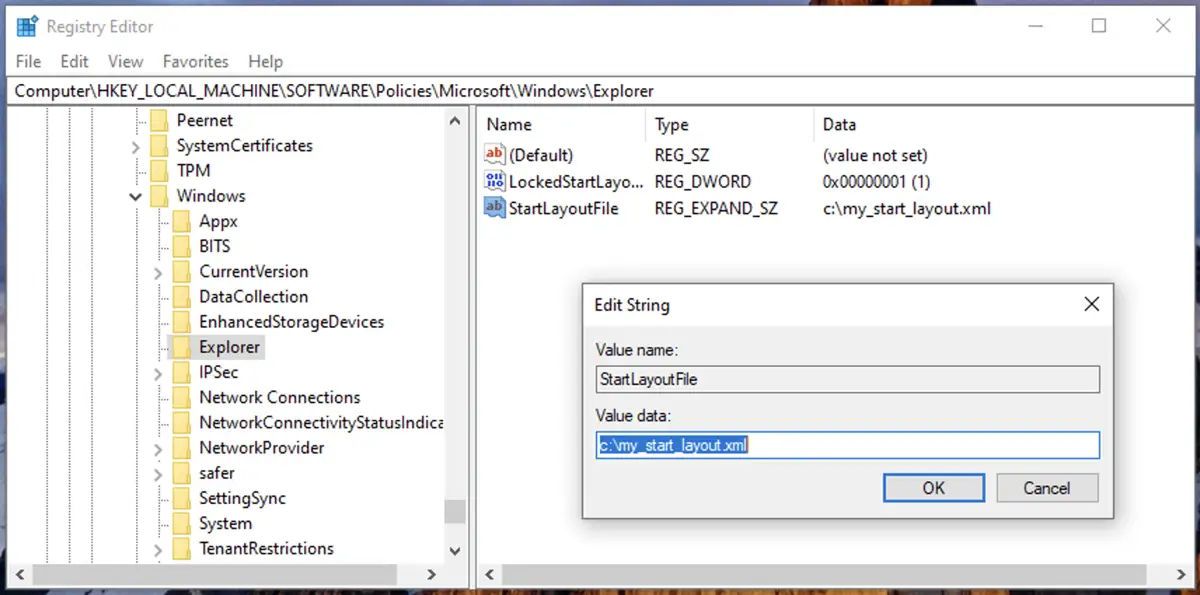Click the Value data input field
The image size is (1200, 595).
pyautogui.click(x=847, y=445)
